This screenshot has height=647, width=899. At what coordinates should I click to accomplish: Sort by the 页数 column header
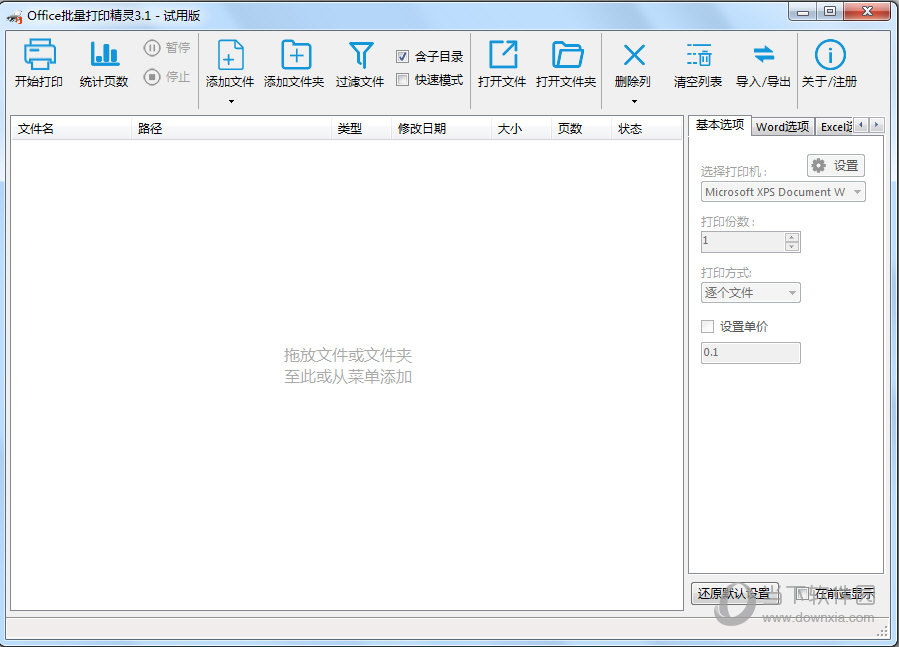point(582,128)
